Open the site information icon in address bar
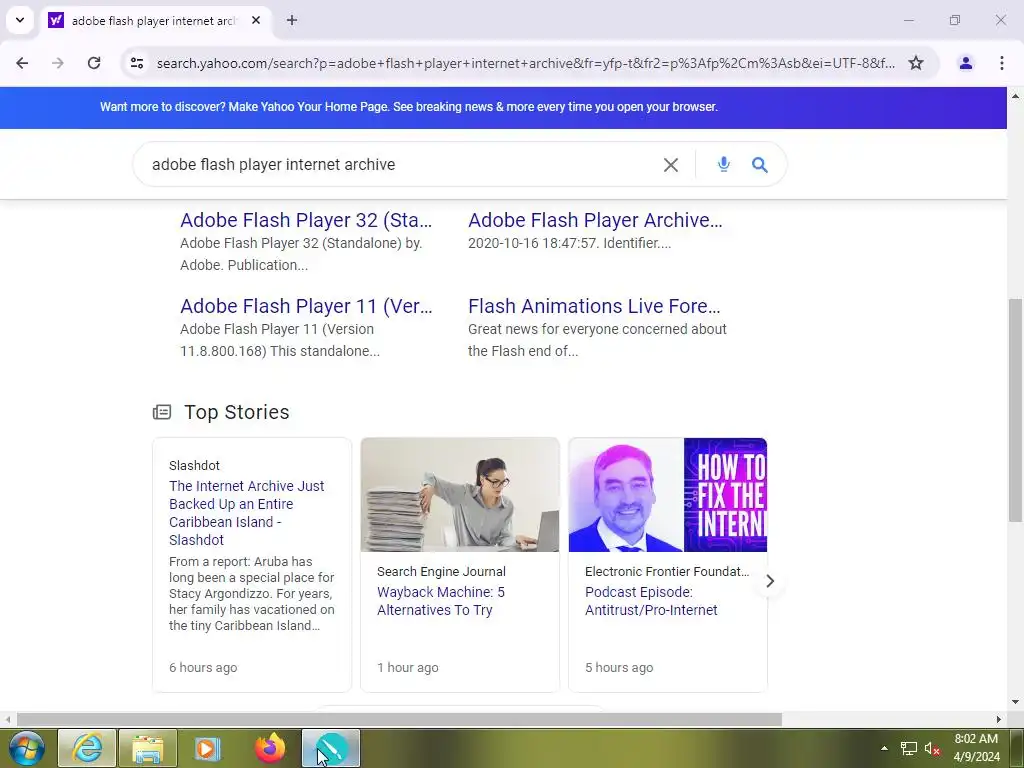 (x=136, y=63)
